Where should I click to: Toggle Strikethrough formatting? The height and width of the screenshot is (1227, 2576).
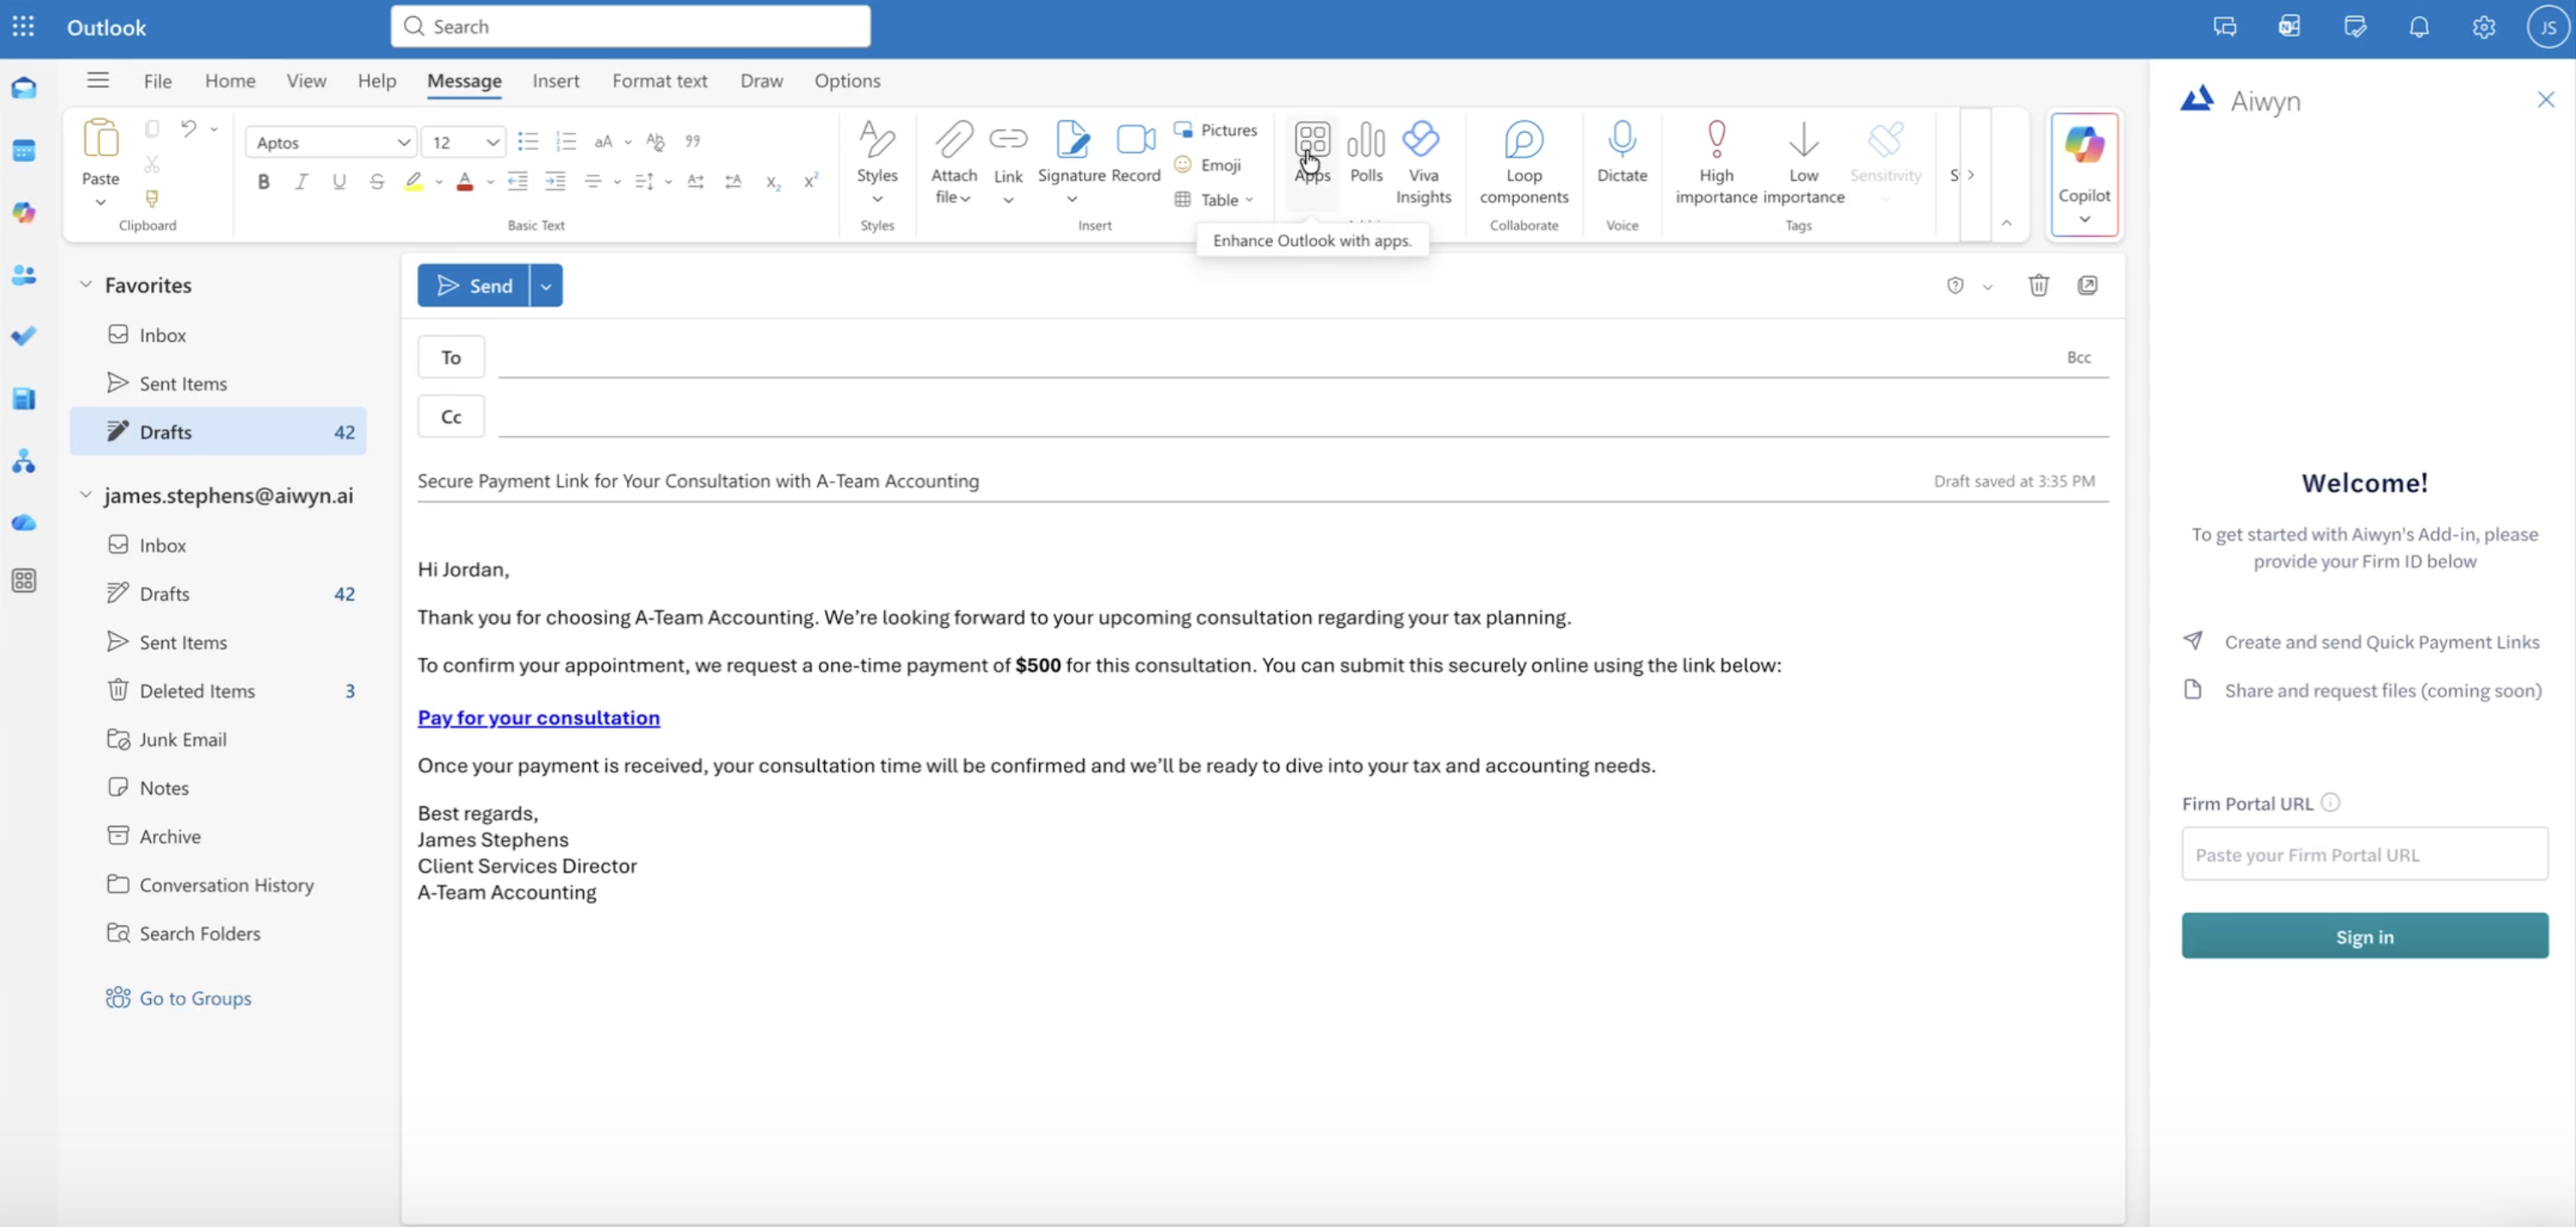376,181
